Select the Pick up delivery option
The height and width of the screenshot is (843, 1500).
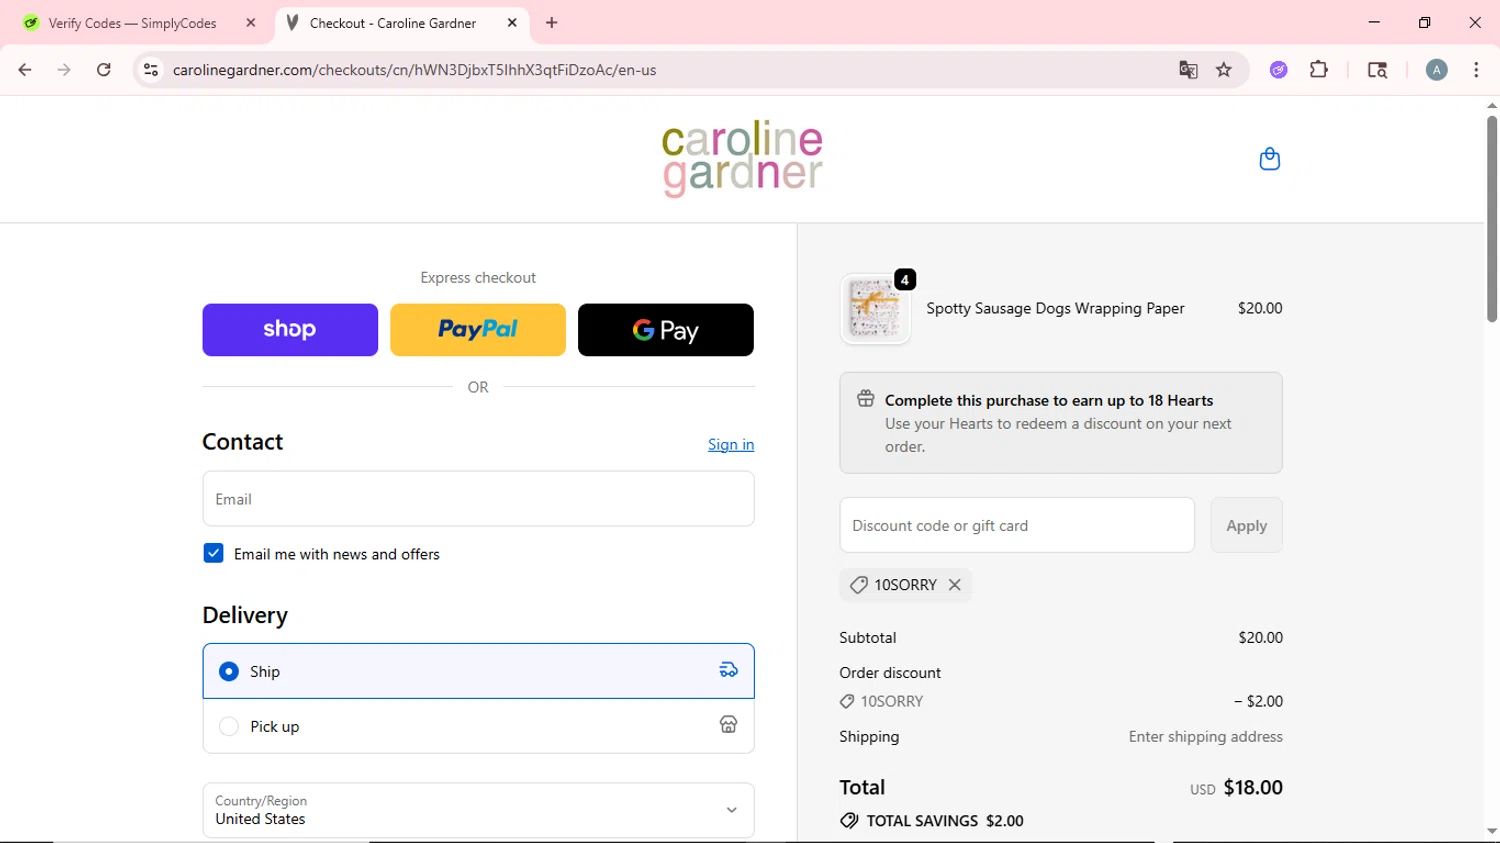click(x=478, y=726)
